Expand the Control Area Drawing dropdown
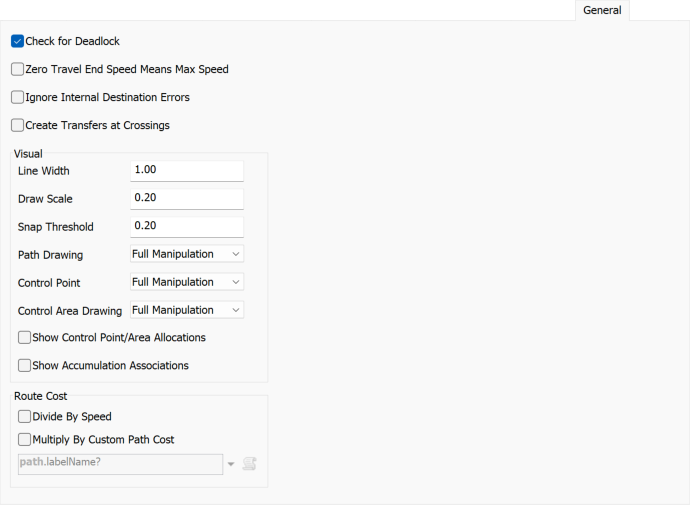690x505 pixels. click(x=187, y=310)
